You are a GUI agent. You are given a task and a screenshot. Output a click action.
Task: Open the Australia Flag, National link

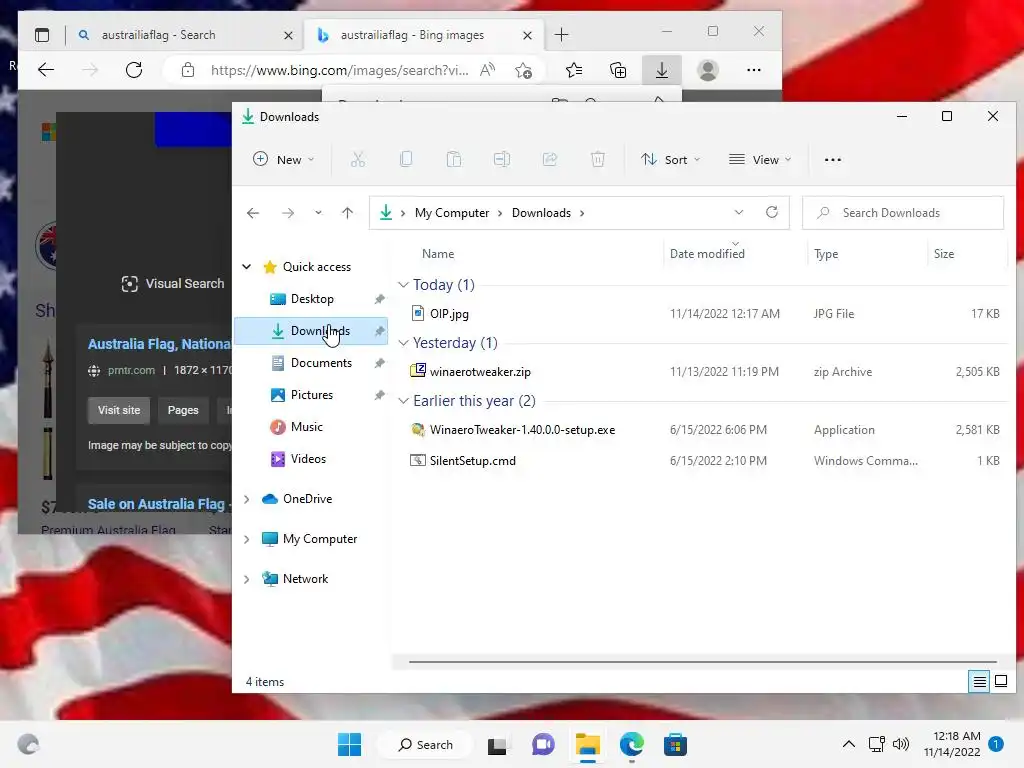[x=159, y=344]
